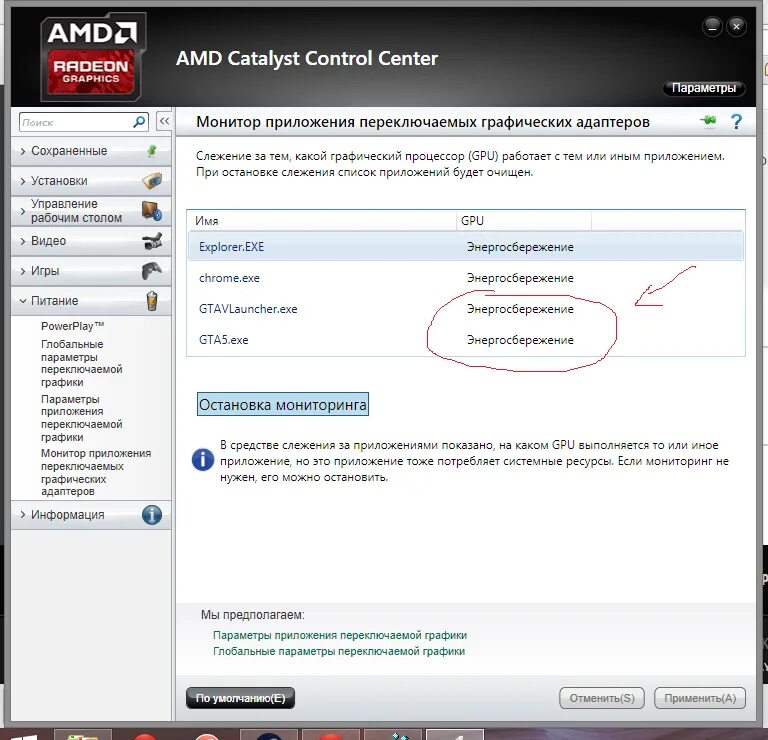Screen dimensions: 768x740
Task: Minimize the Catalyst Control Center window
Action: pos(712,26)
